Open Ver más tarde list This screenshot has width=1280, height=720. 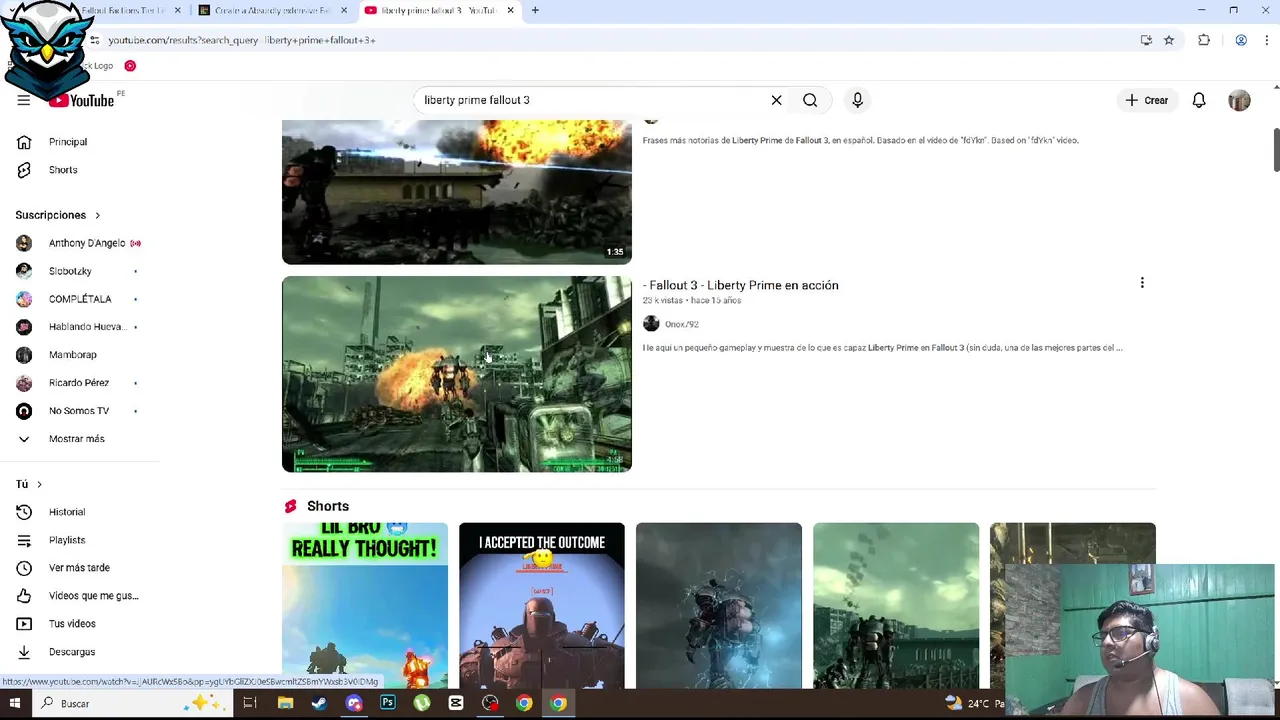80,568
